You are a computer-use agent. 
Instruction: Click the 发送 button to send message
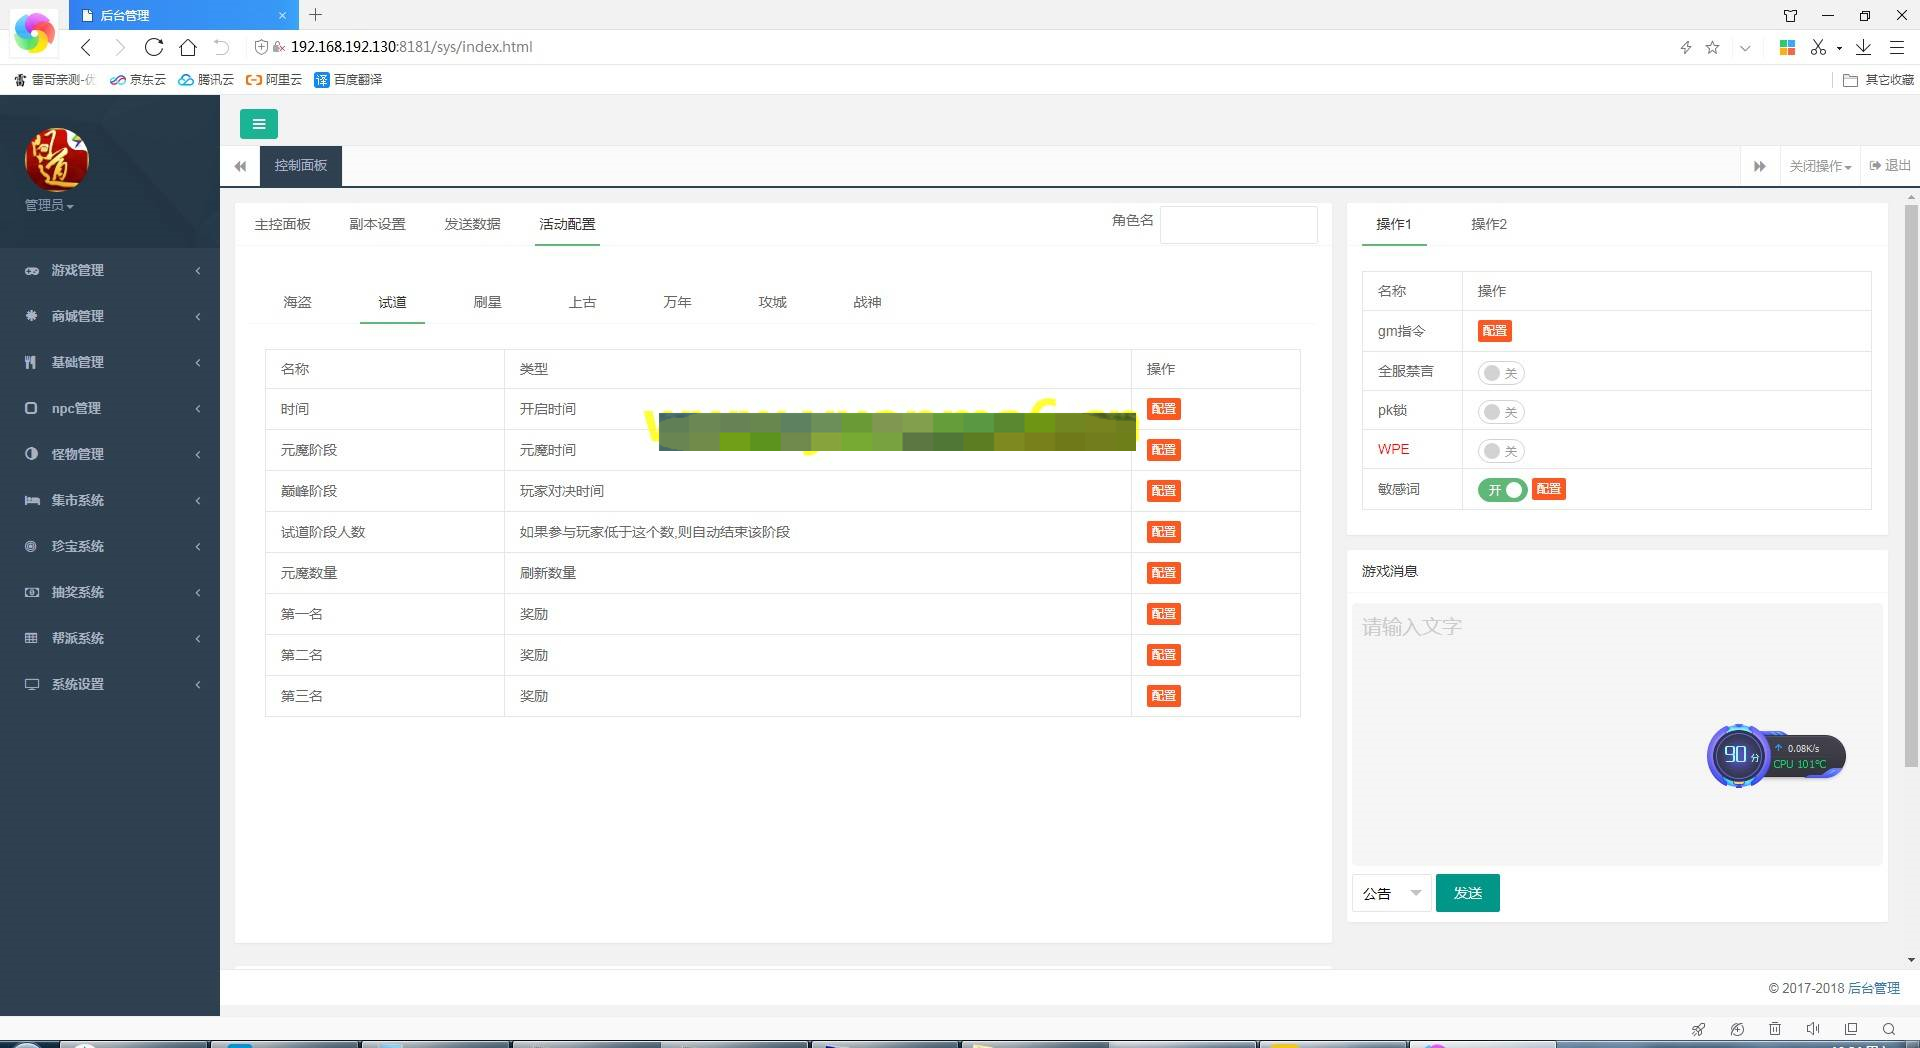coord(1467,892)
